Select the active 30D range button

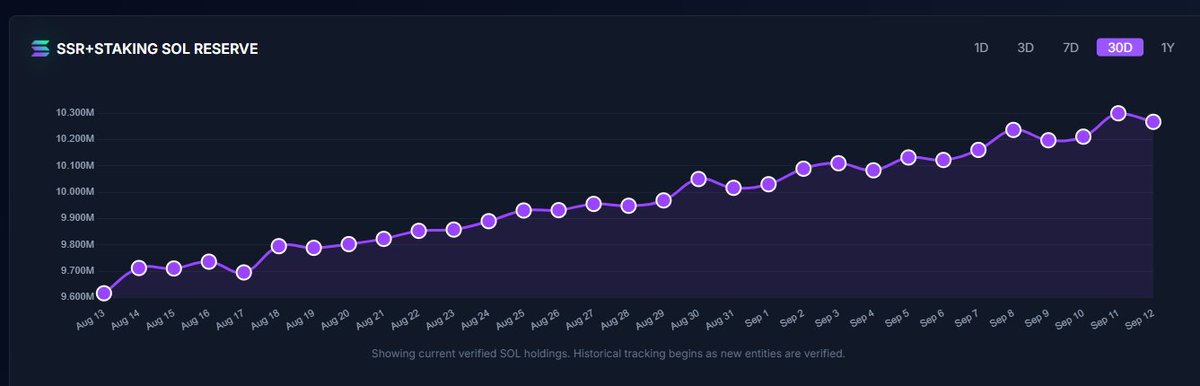click(1120, 48)
